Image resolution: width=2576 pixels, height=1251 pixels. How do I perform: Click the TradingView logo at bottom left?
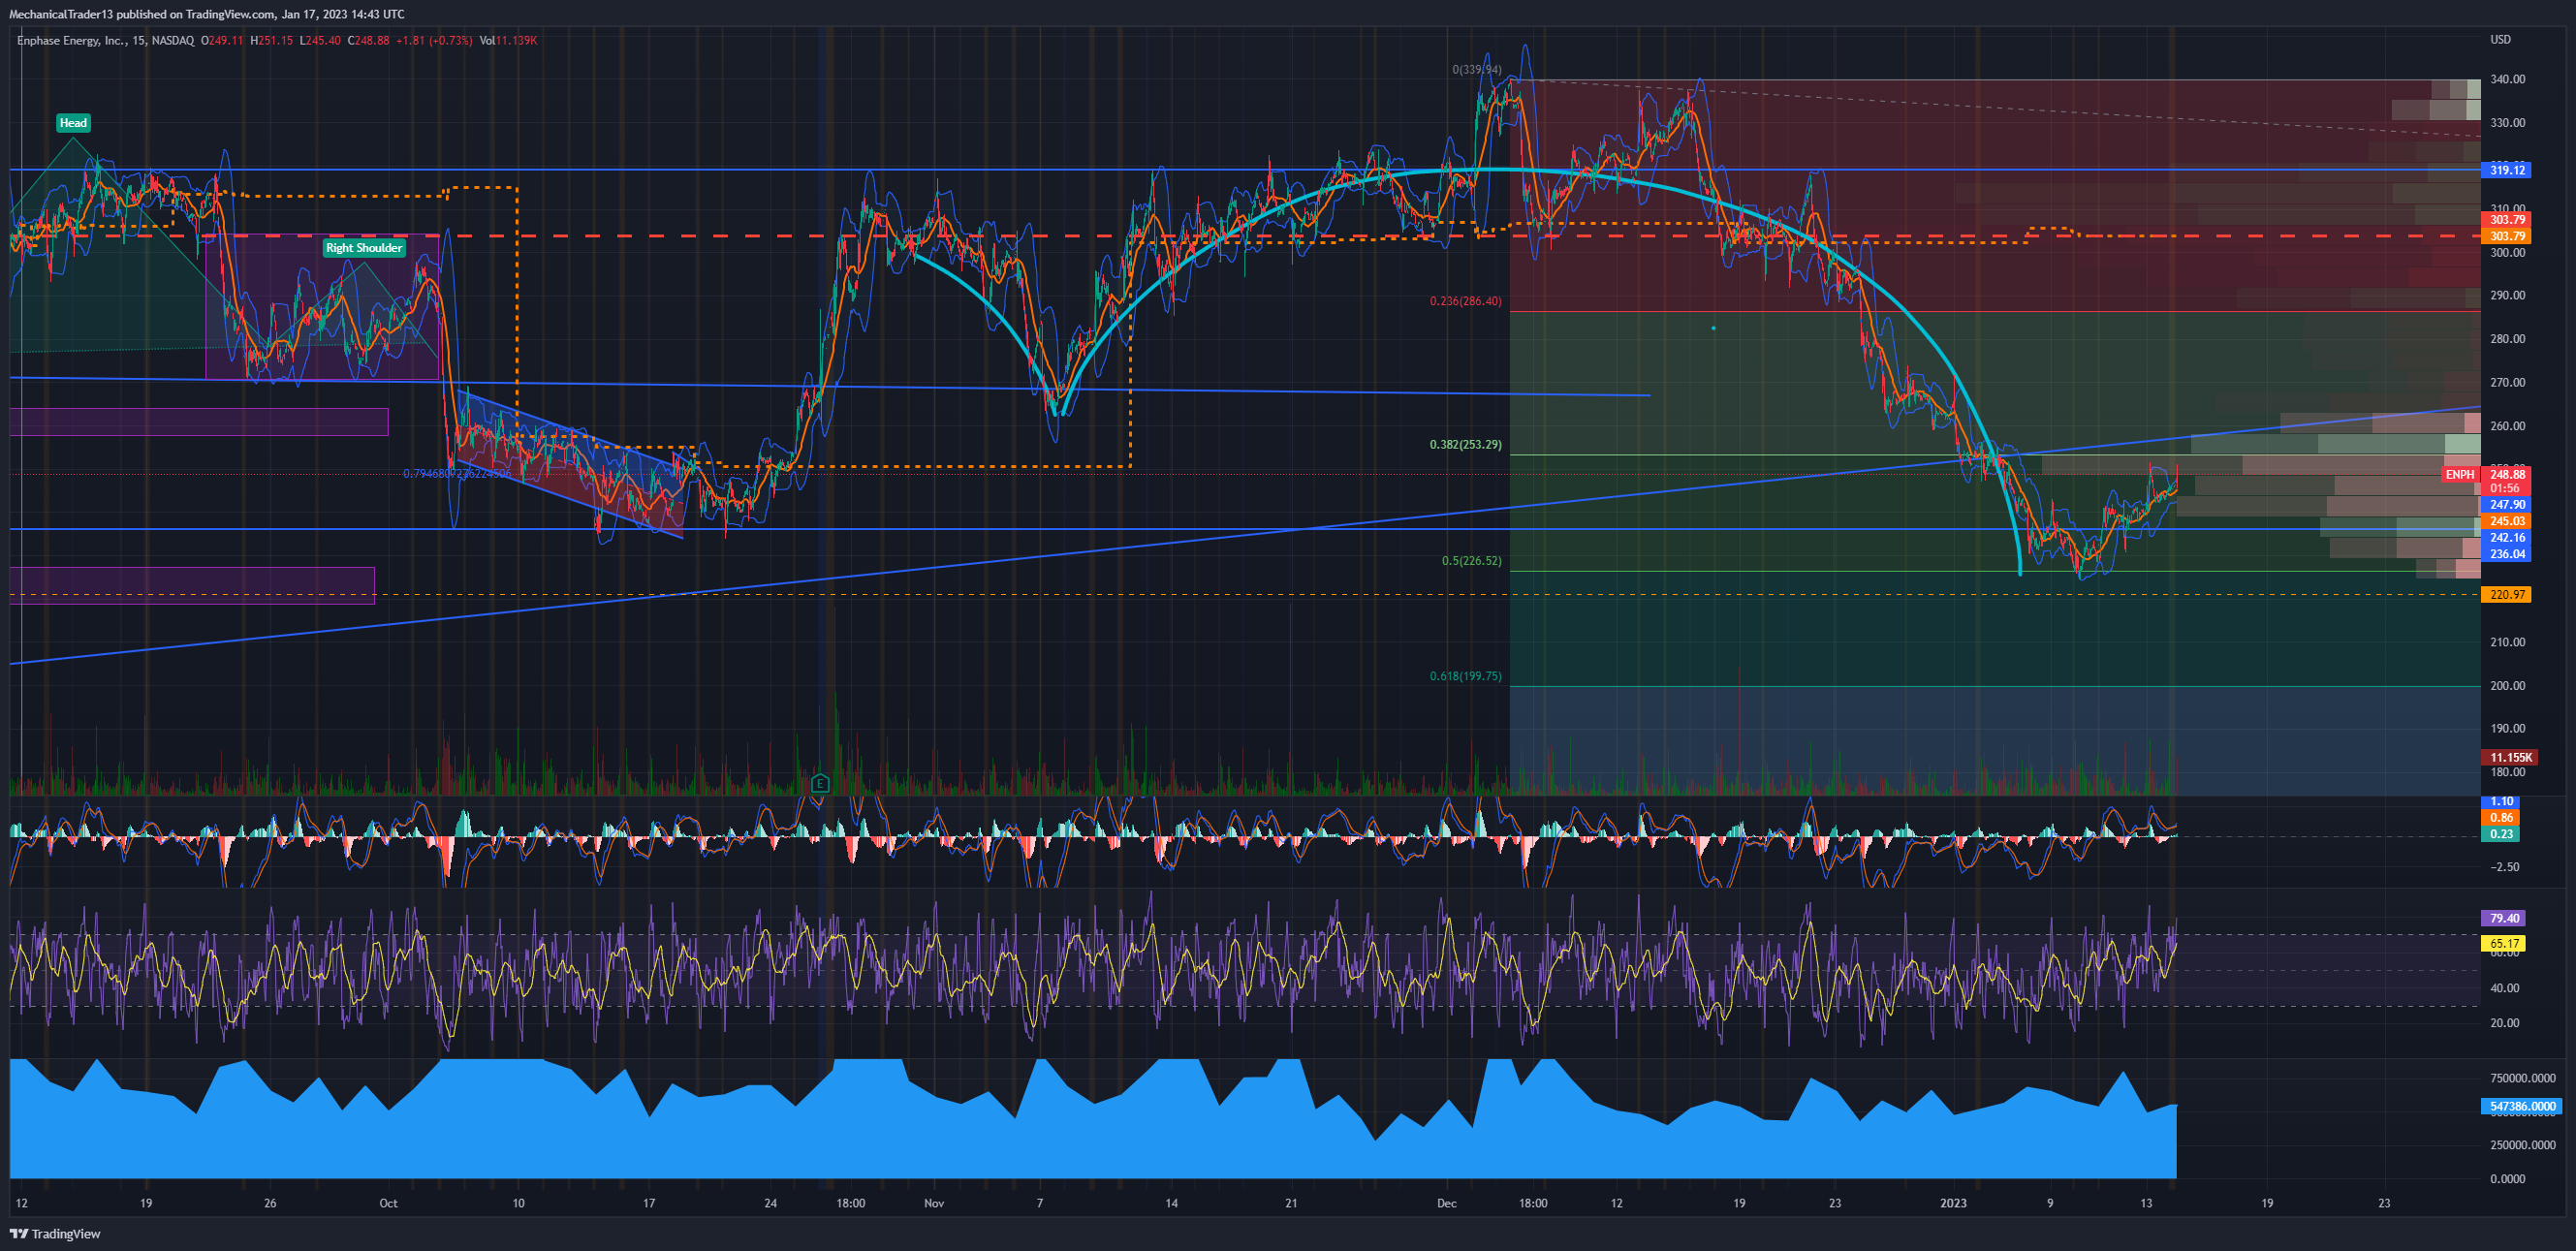click(x=56, y=1233)
